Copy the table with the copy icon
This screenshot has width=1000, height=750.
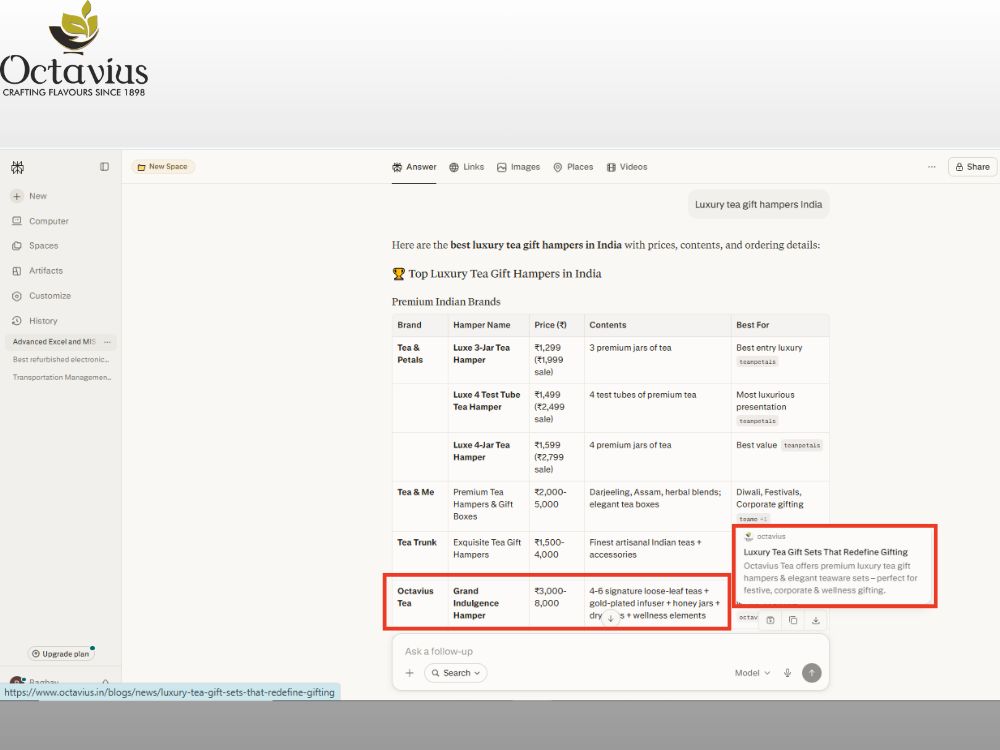point(793,620)
